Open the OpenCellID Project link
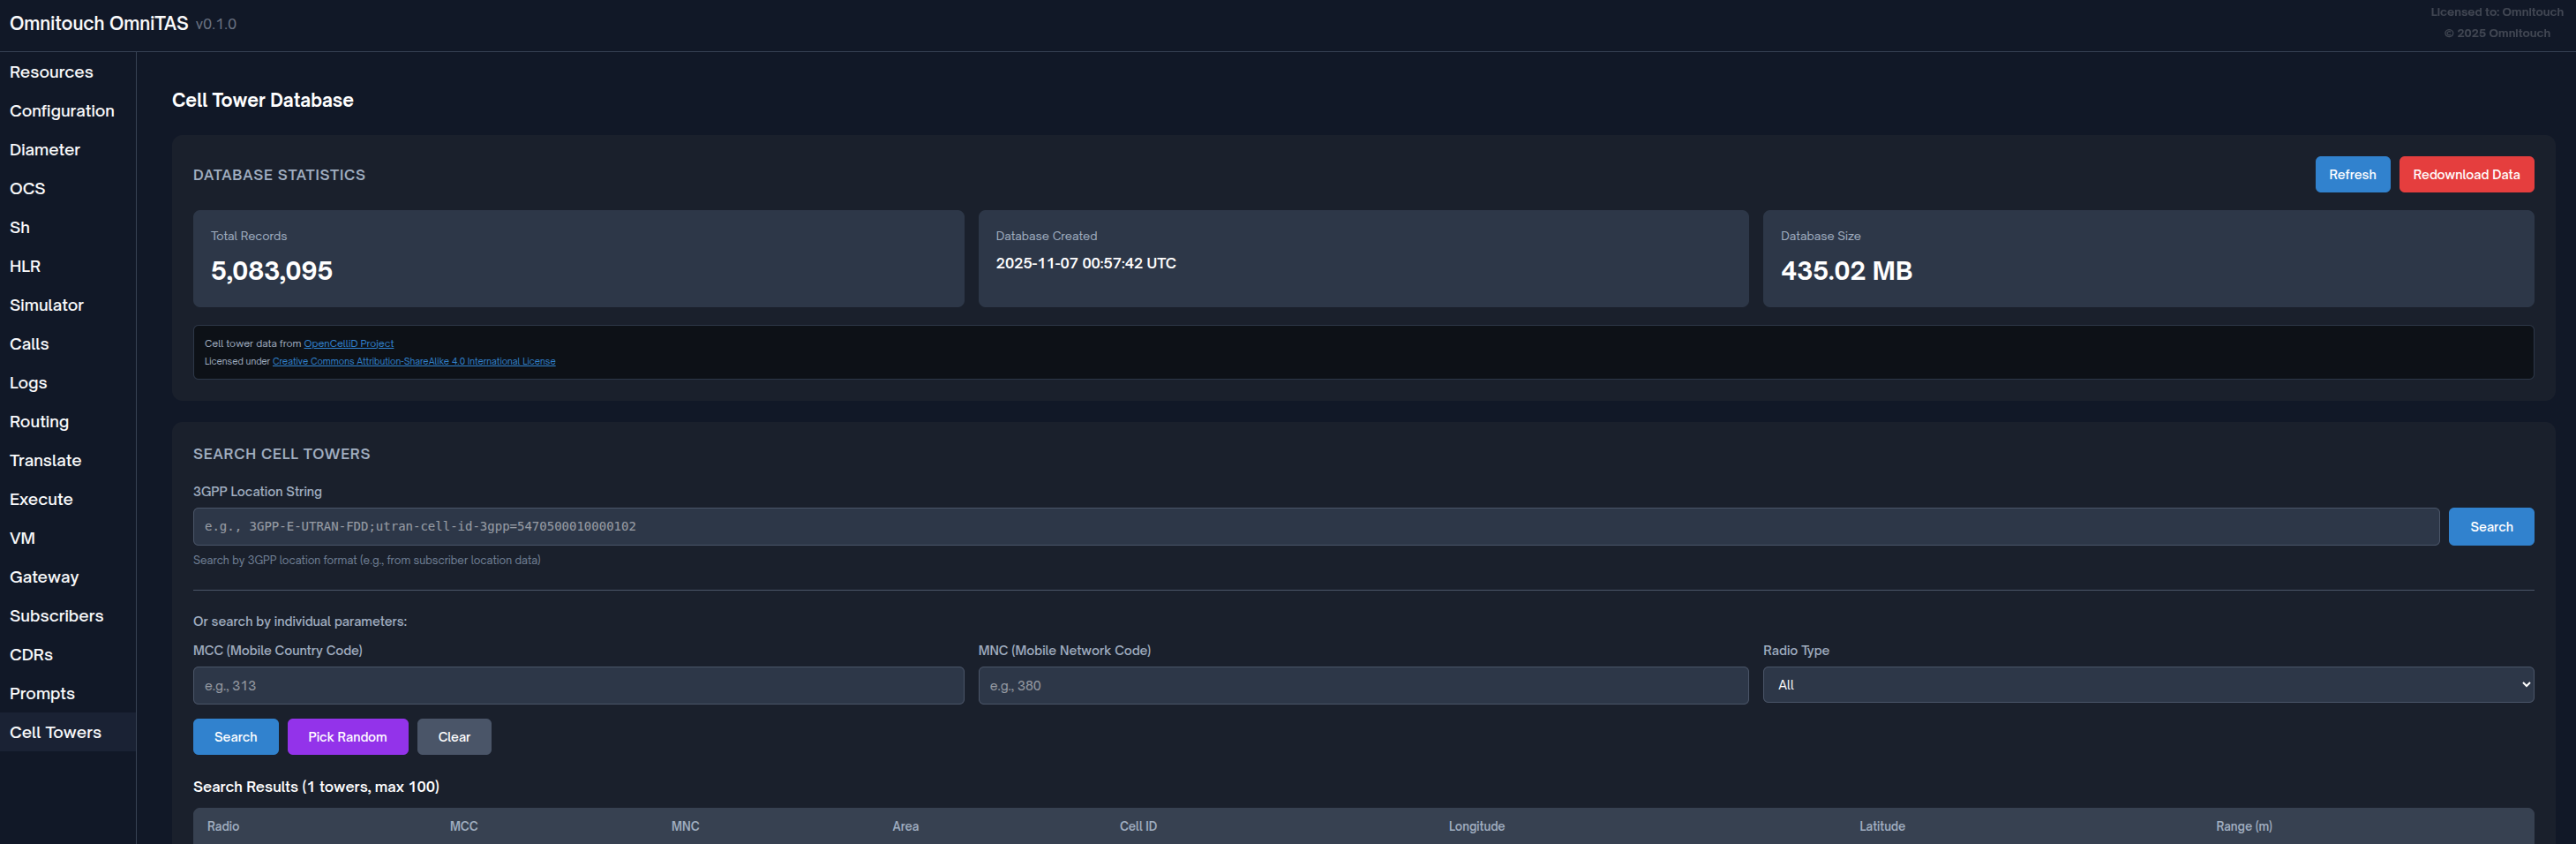Image resolution: width=2576 pixels, height=844 pixels. click(348, 344)
